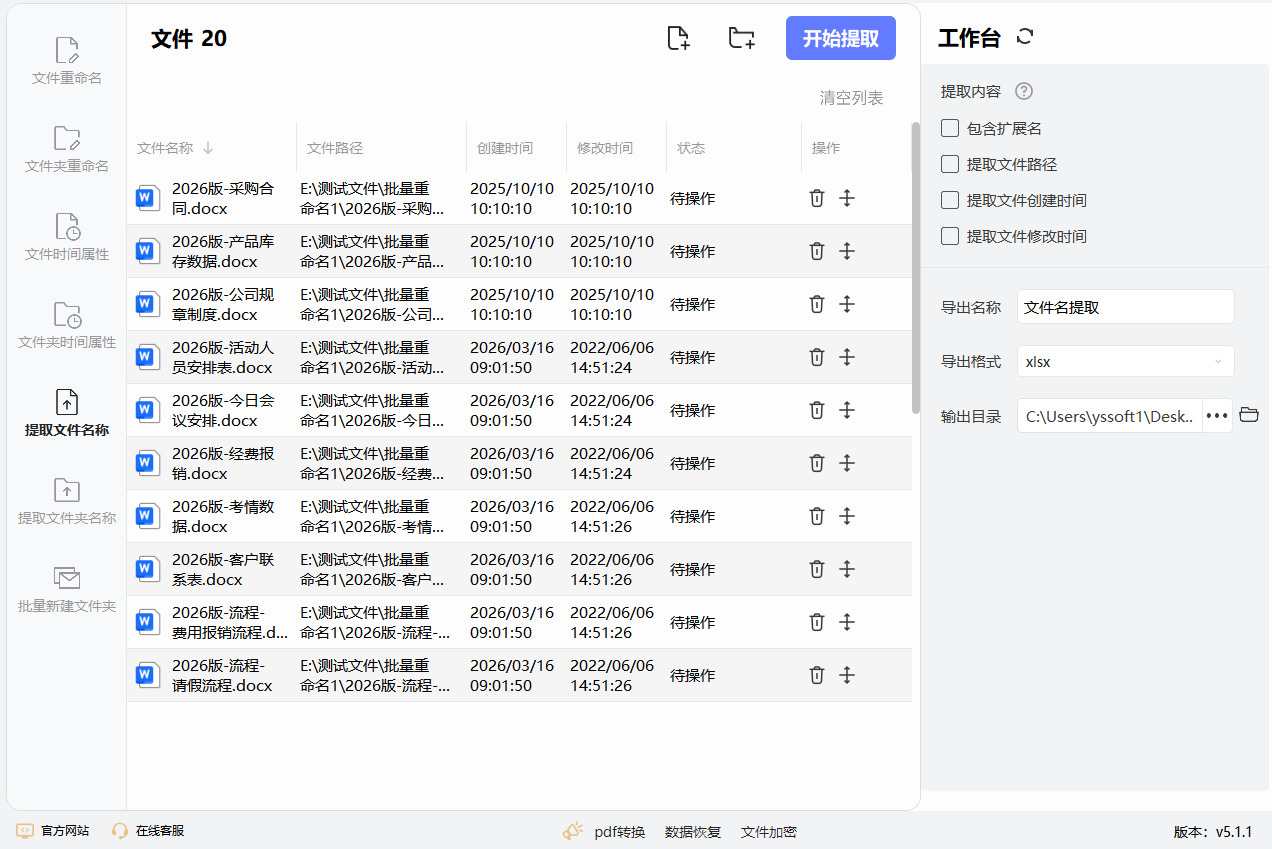The width and height of the screenshot is (1272, 849).
Task: Click 清空列表 to clear list
Action: [x=851, y=98]
